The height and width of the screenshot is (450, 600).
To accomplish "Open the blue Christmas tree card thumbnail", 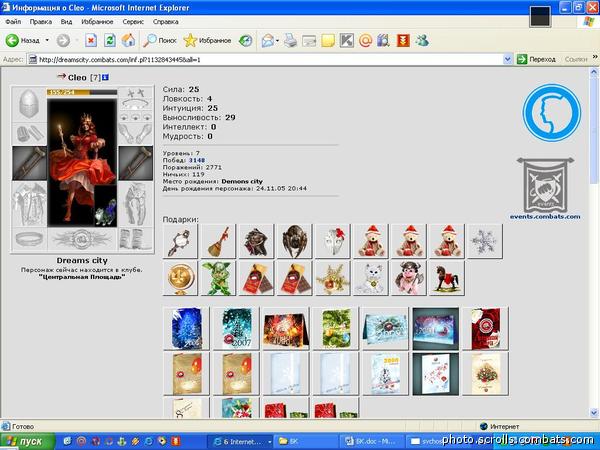I will pyautogui.click(x=187, y=328).
